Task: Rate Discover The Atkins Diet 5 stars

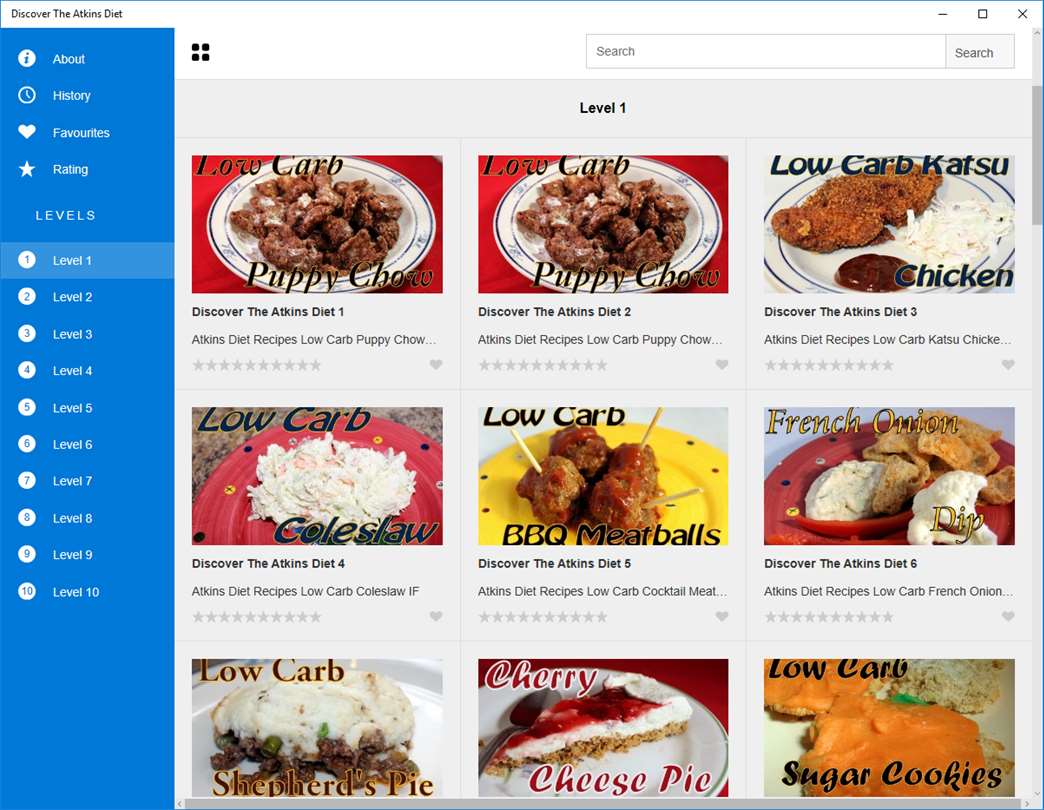Action: click(x=543, y=616)
